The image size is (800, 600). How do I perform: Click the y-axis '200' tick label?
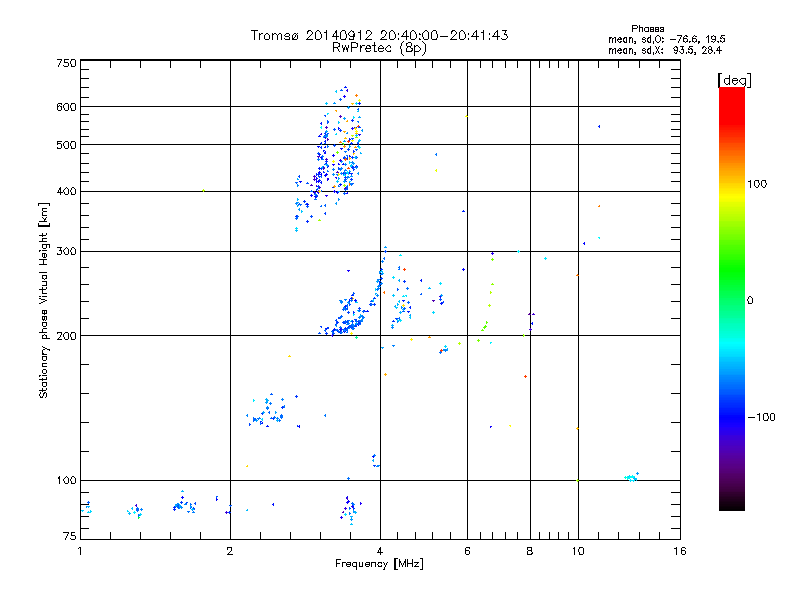pos(66,336)
